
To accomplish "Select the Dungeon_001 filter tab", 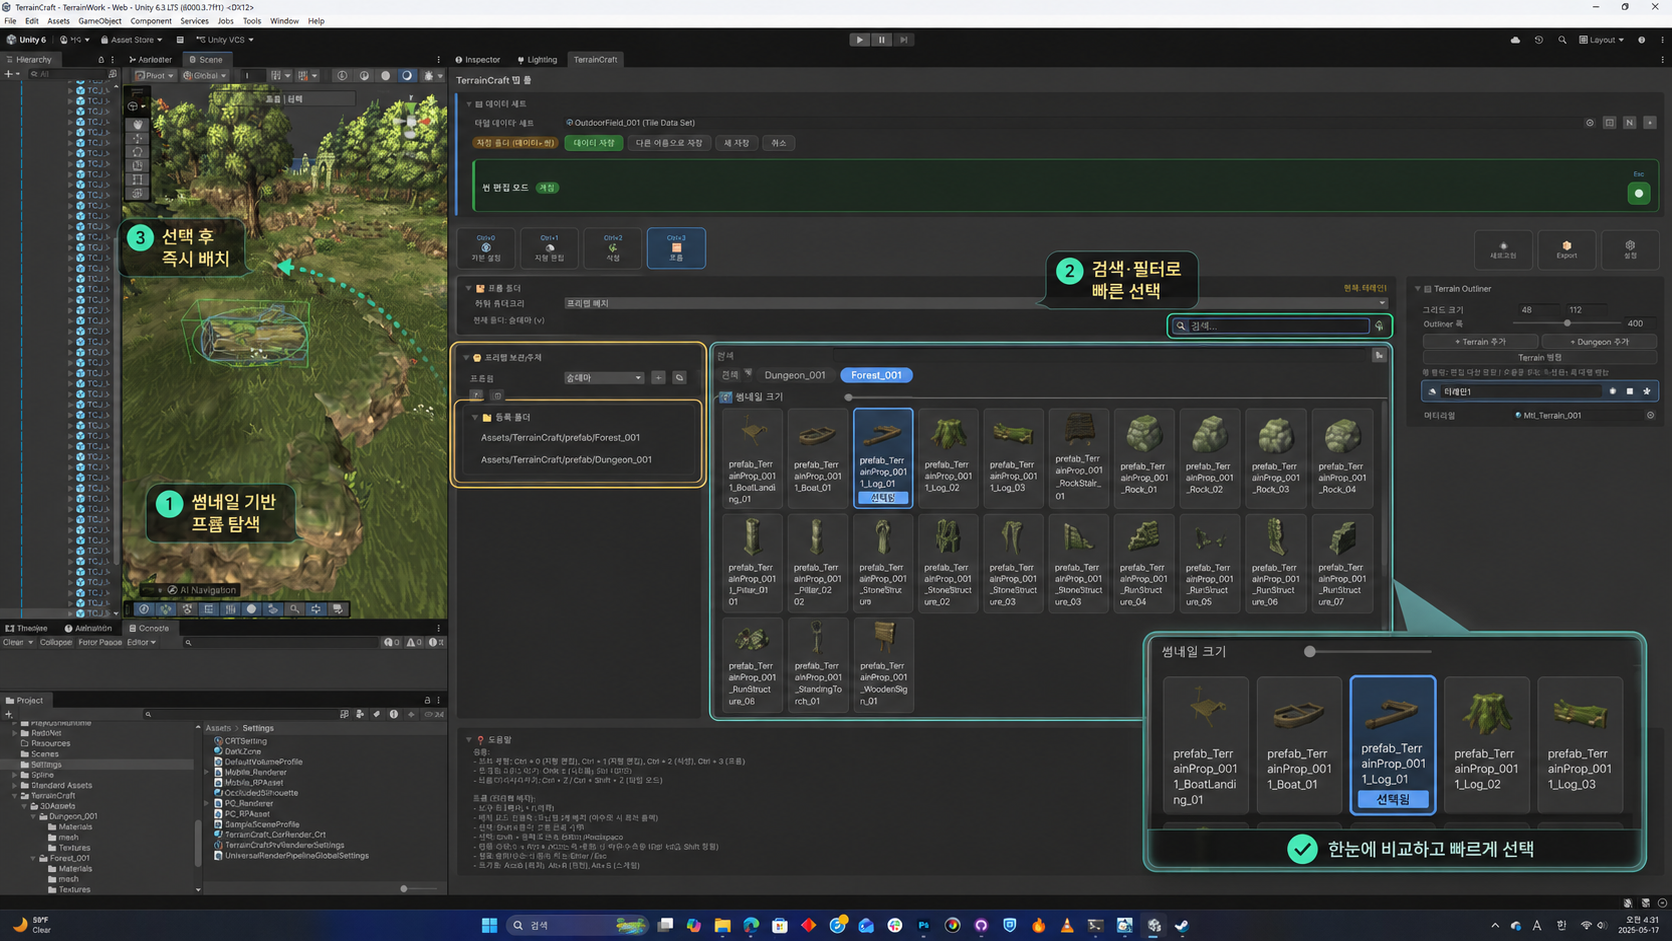I will [x=795, y=375].
